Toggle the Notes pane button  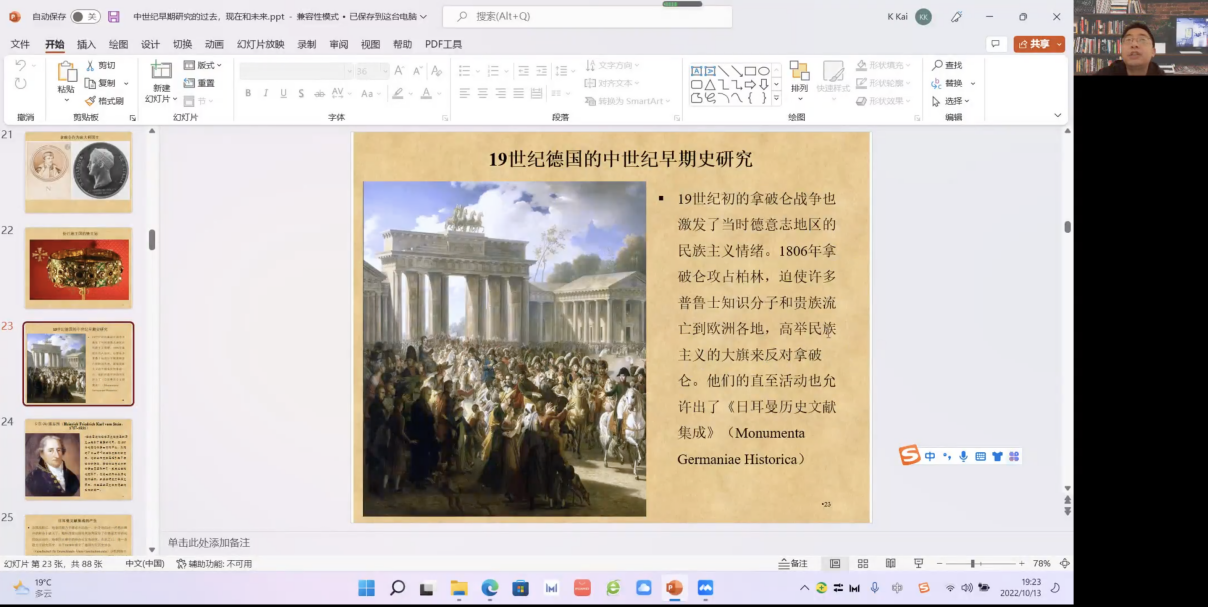point(793,564)
